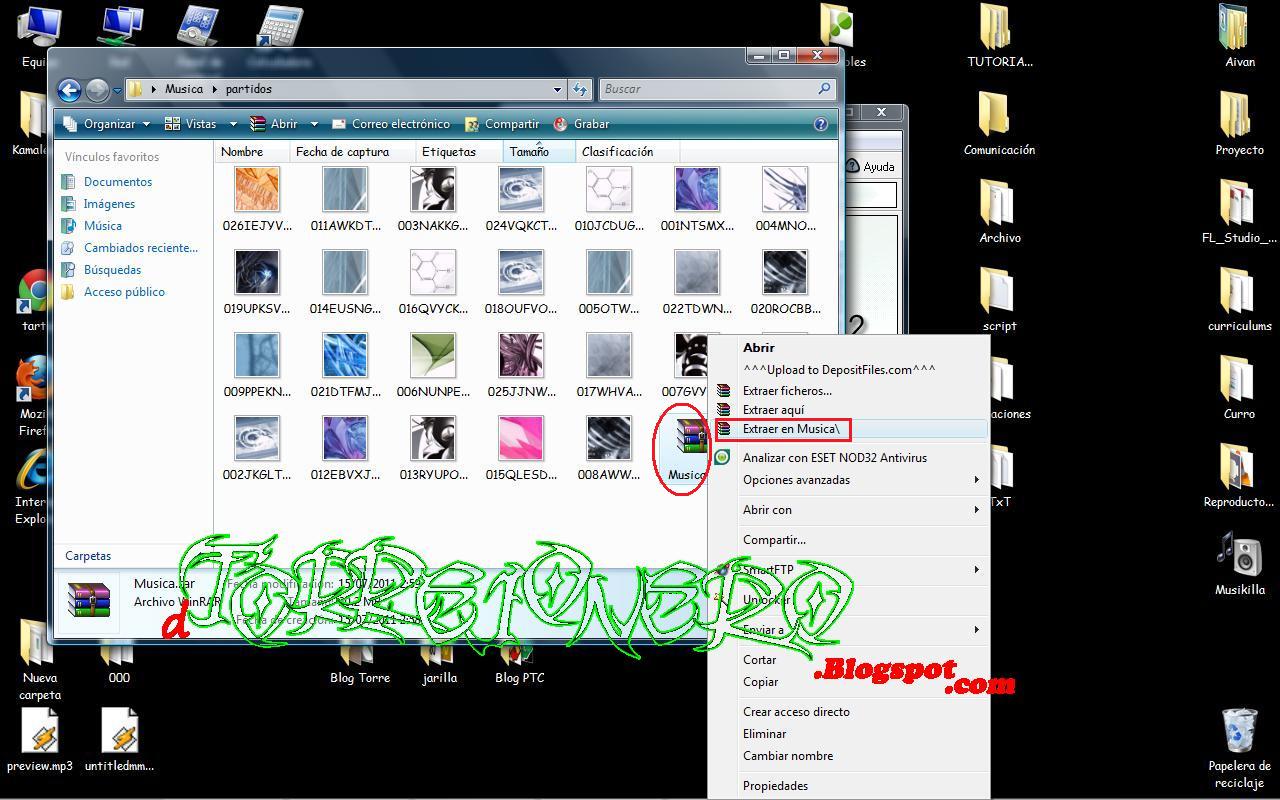Select thumbnail 003NAKKG file
1280x800 pixels.
tap(433, 198)
